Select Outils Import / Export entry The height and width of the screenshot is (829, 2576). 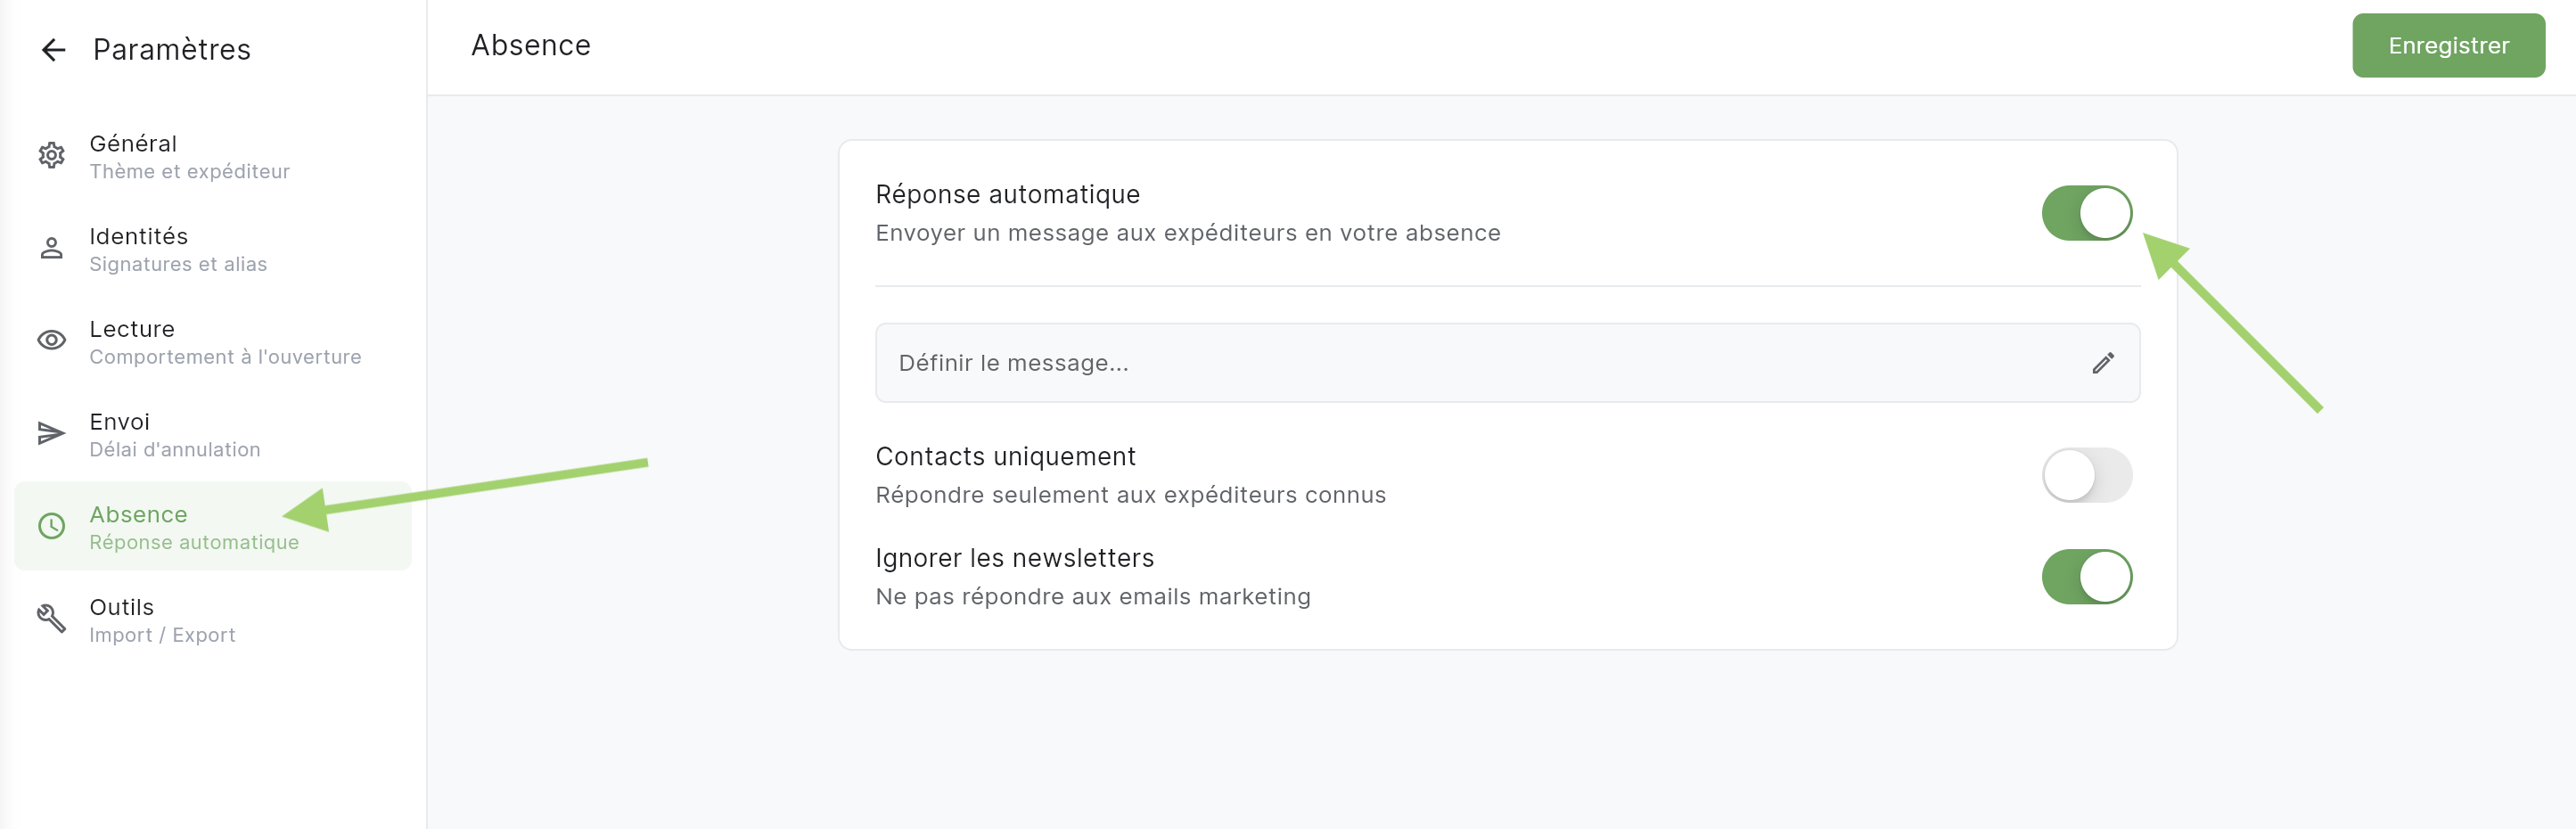pos(162,620)
